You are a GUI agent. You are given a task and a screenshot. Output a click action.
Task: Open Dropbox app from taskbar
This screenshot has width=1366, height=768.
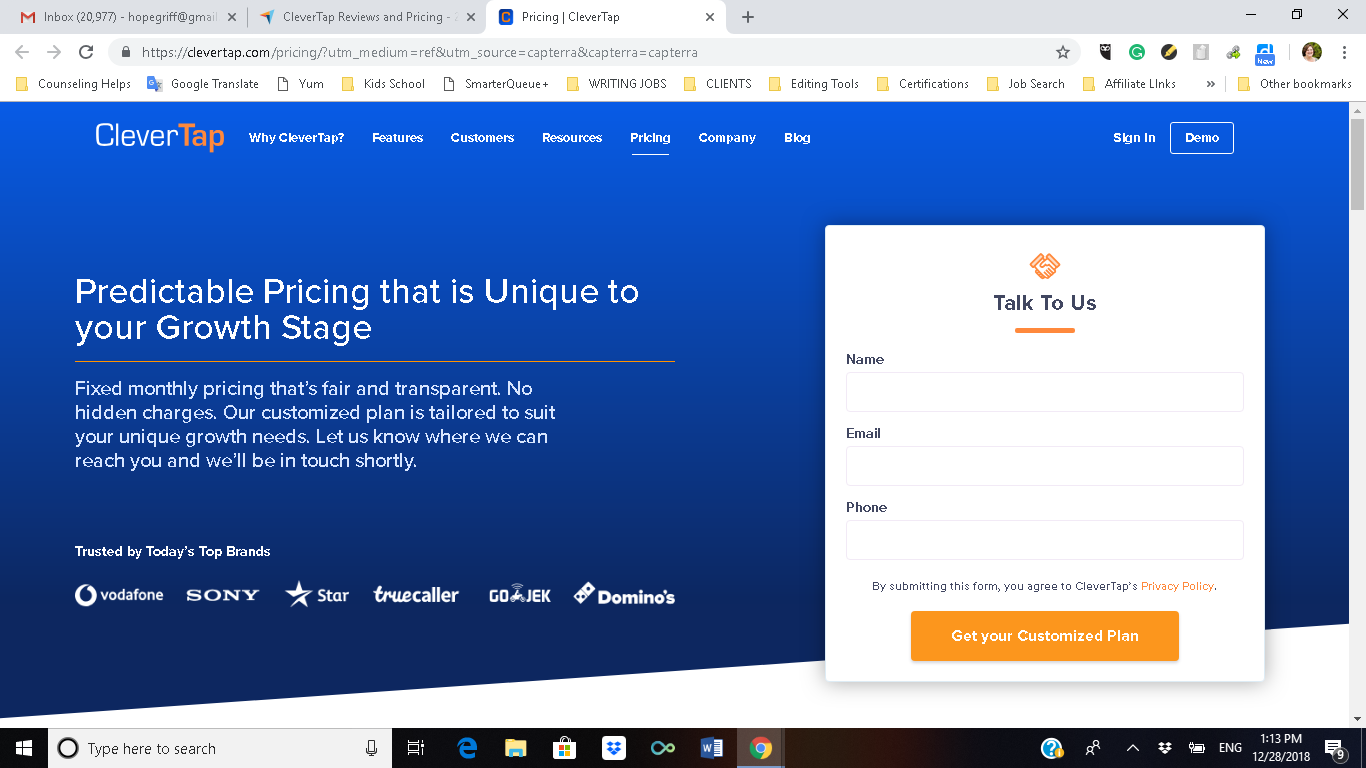click(613, 748)
